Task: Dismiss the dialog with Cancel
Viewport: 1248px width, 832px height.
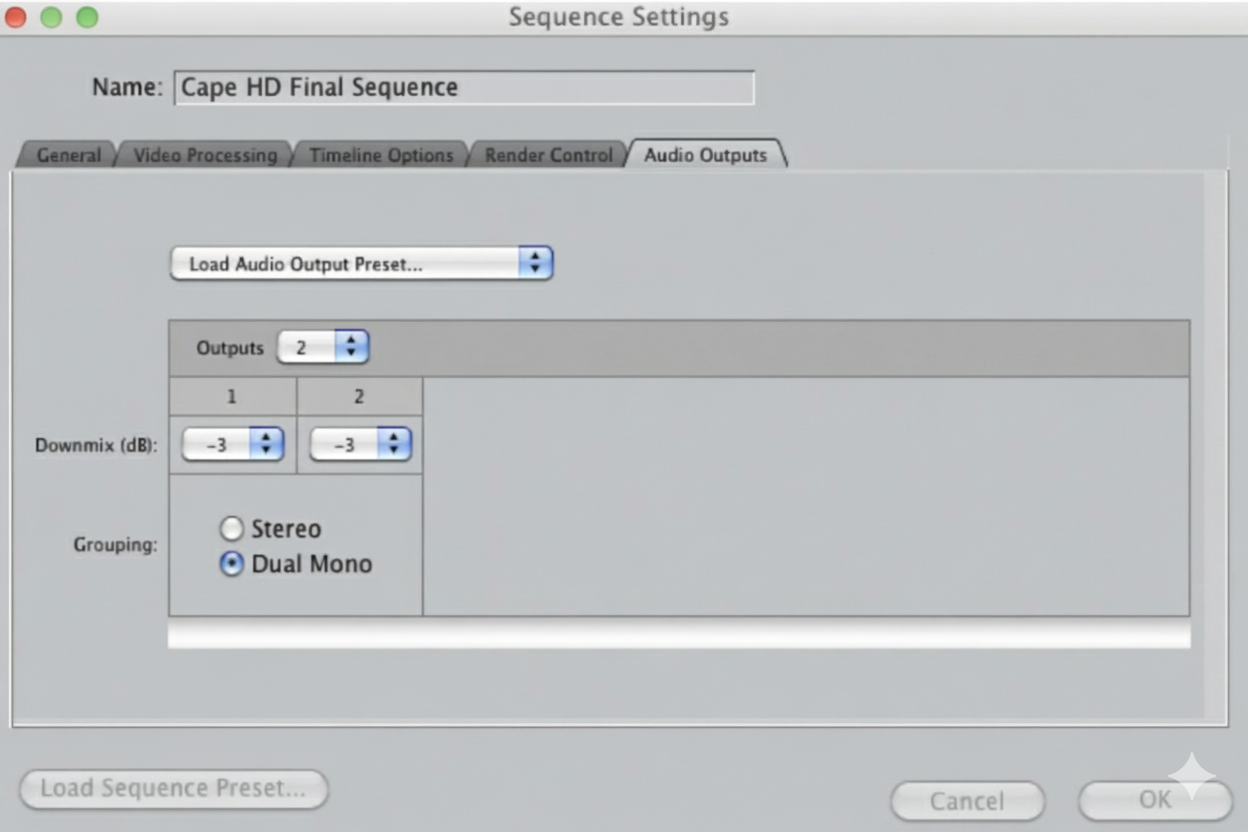Action: (x=967, y=800)
